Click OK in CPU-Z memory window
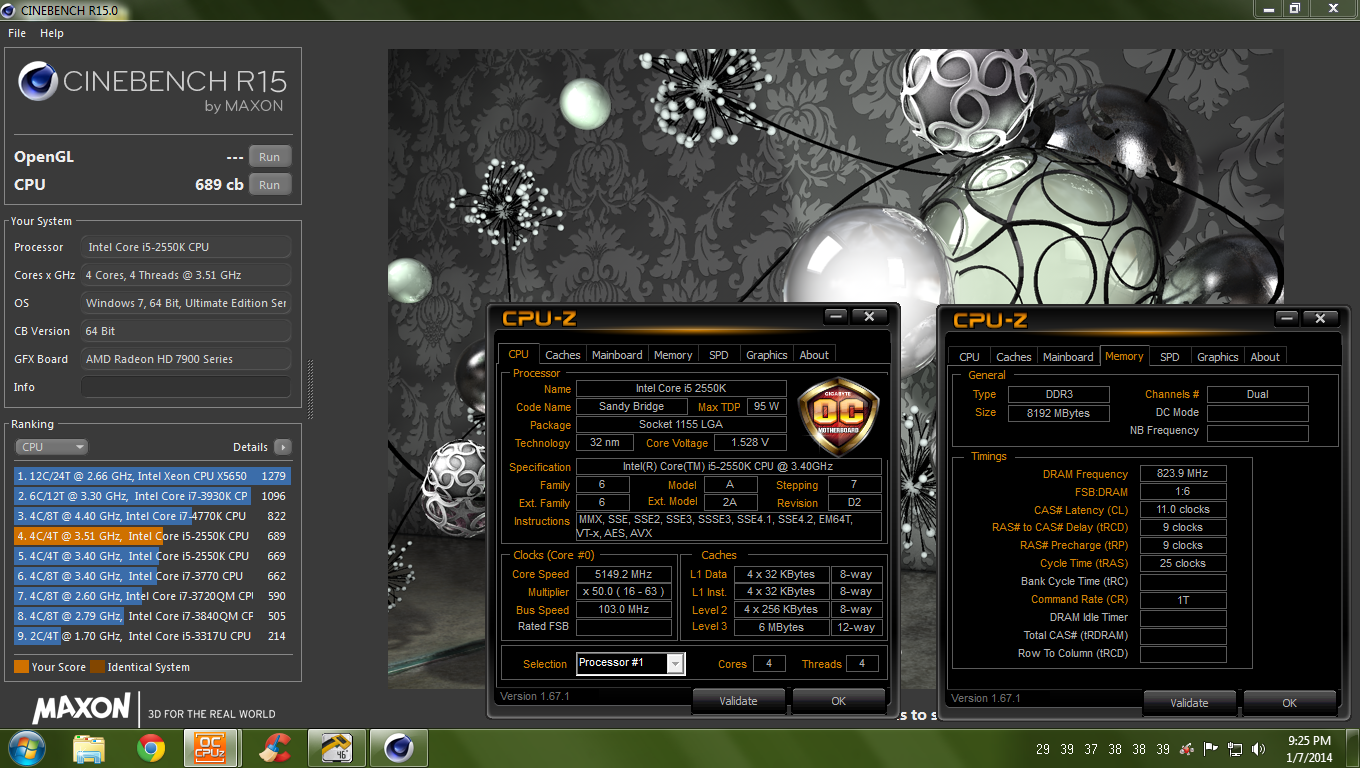This screenshot has height=768, width=1360. 1289,703
